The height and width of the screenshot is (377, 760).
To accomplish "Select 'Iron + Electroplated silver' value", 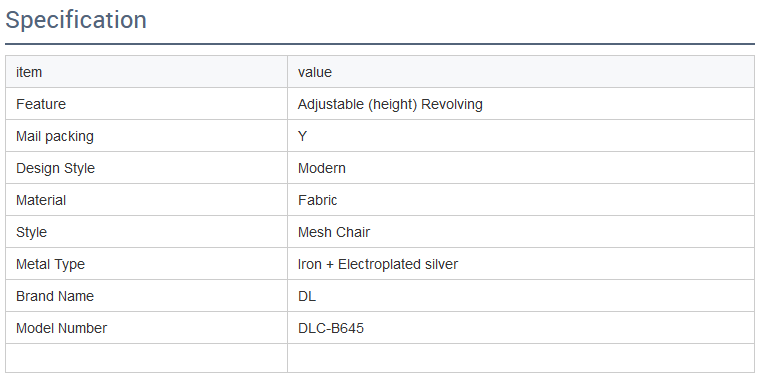I will point(378,264).
